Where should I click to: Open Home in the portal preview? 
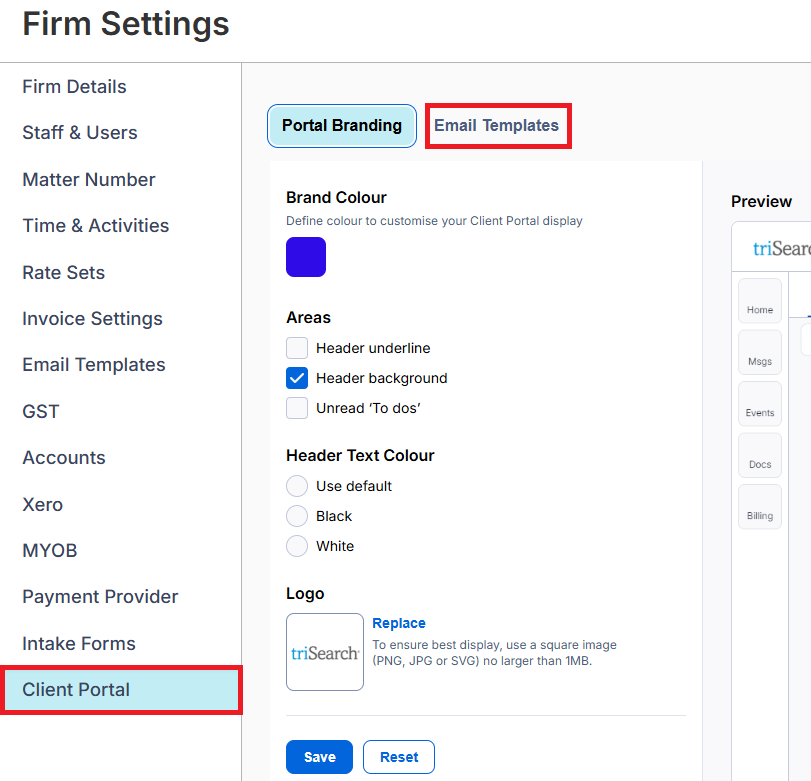point(760,300)
